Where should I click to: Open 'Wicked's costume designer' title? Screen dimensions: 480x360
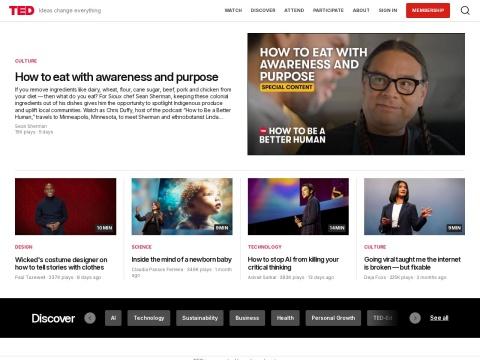pos(61,263)
